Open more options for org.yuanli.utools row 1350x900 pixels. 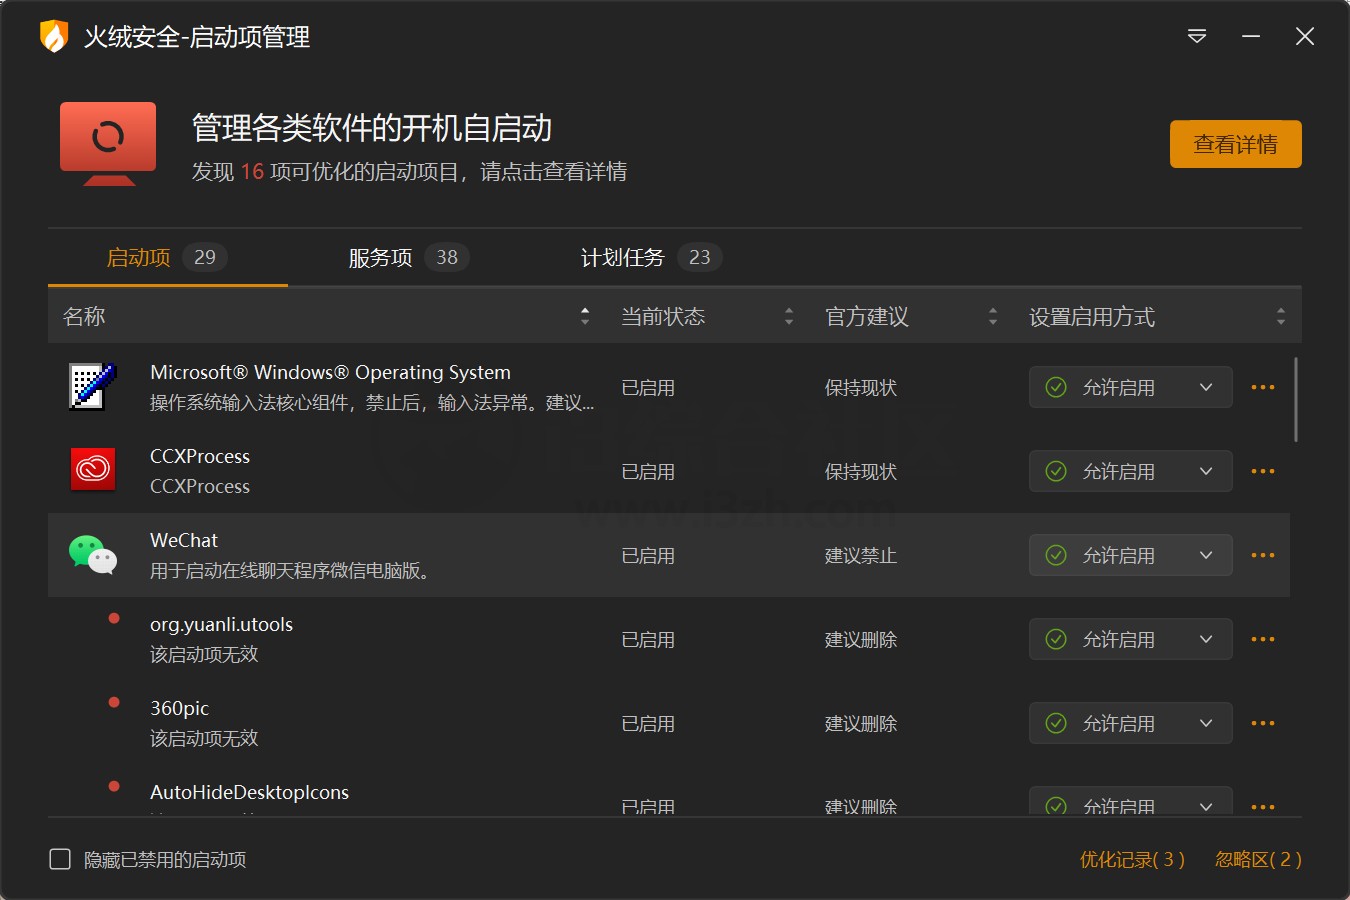click(x=1263, y=639)
